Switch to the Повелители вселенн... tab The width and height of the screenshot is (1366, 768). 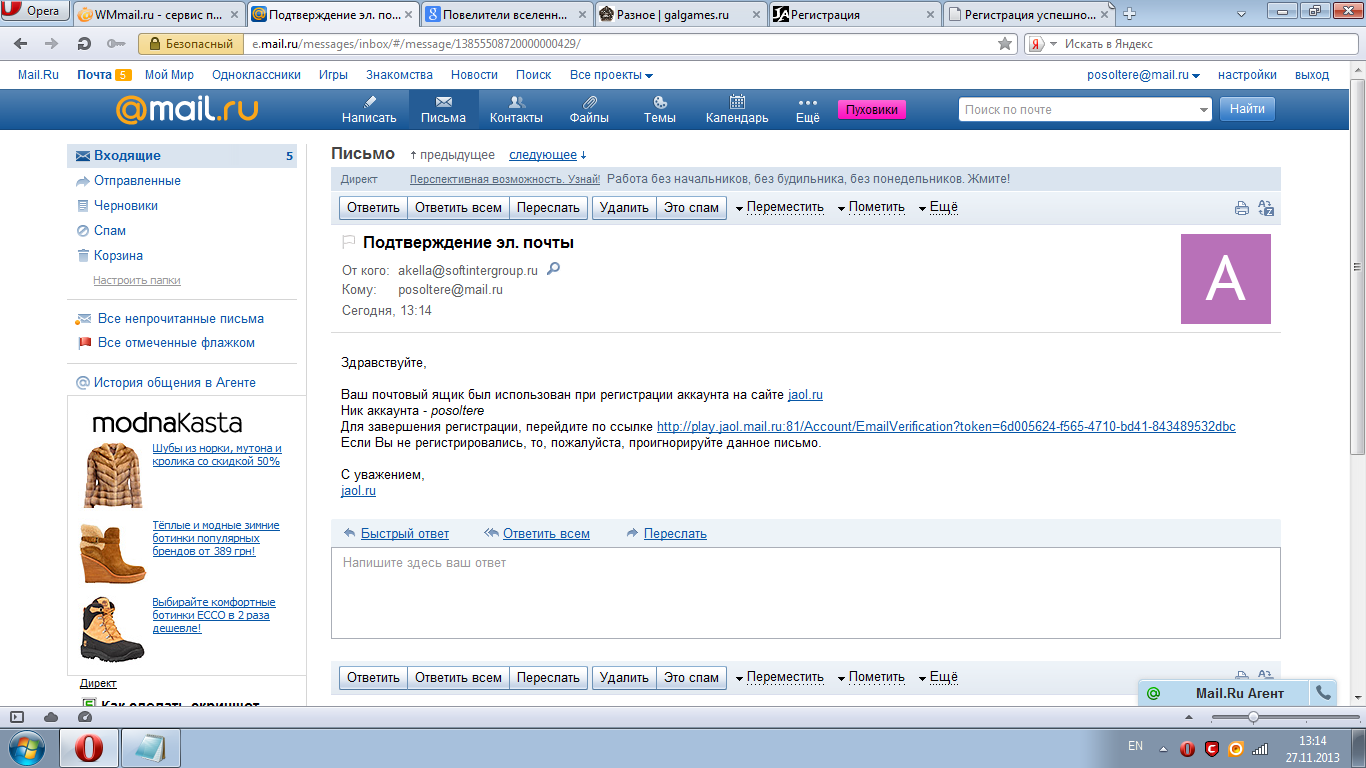[x=506, y=14]
